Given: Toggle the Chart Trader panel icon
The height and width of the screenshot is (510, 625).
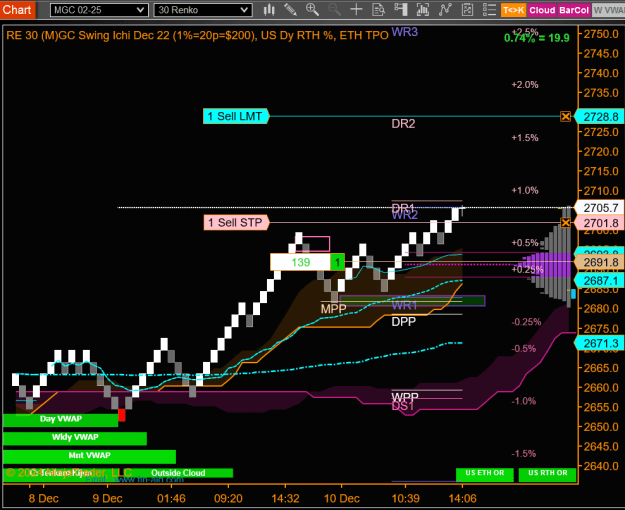Looking at the screenshot, I should (400, 10).
